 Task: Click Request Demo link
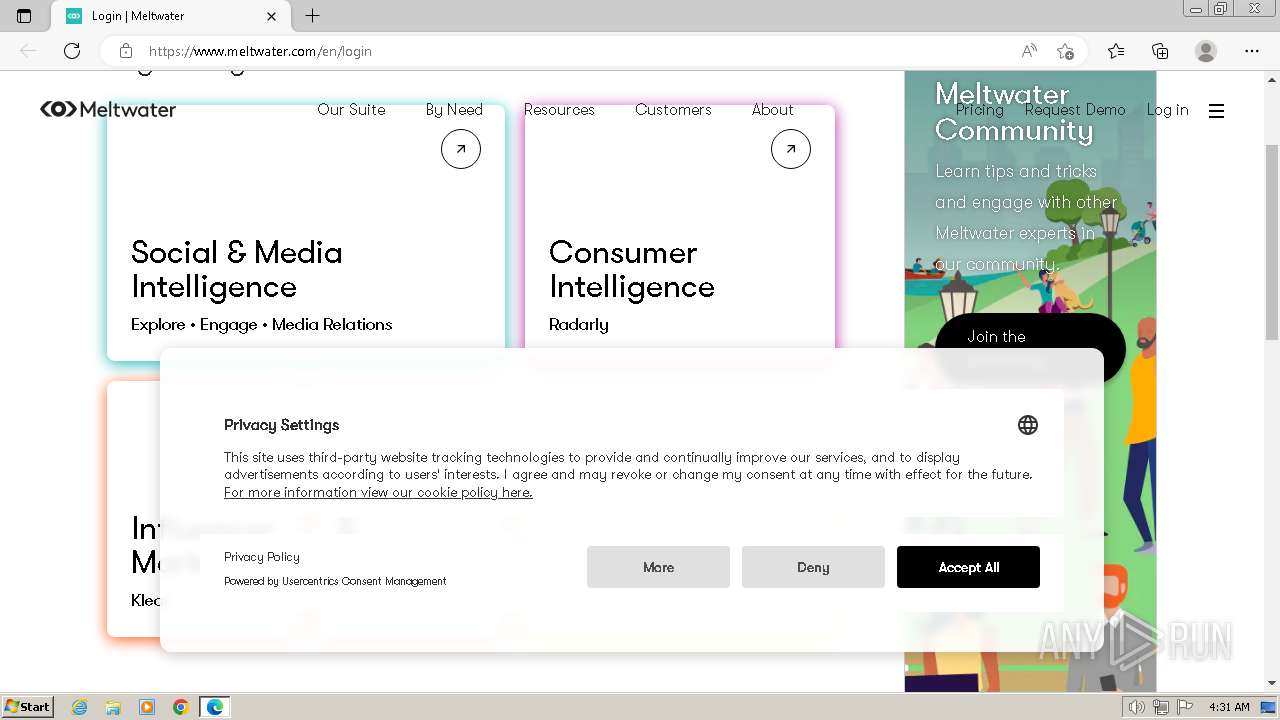(x=1075, y=110)
